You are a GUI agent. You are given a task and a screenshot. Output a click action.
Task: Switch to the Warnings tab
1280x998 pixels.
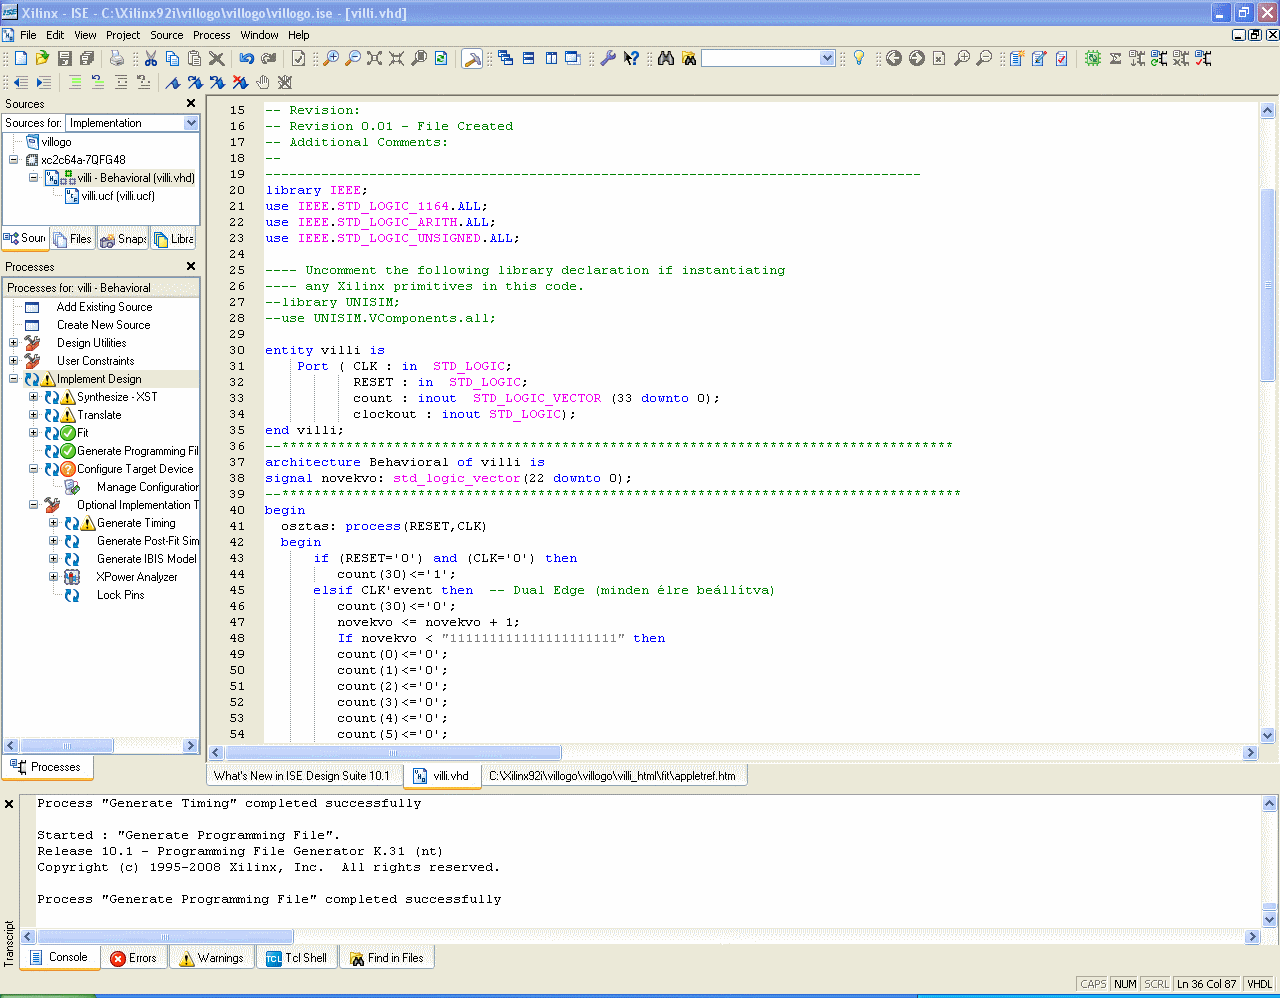pyautogui.click(x=211, y=958)
